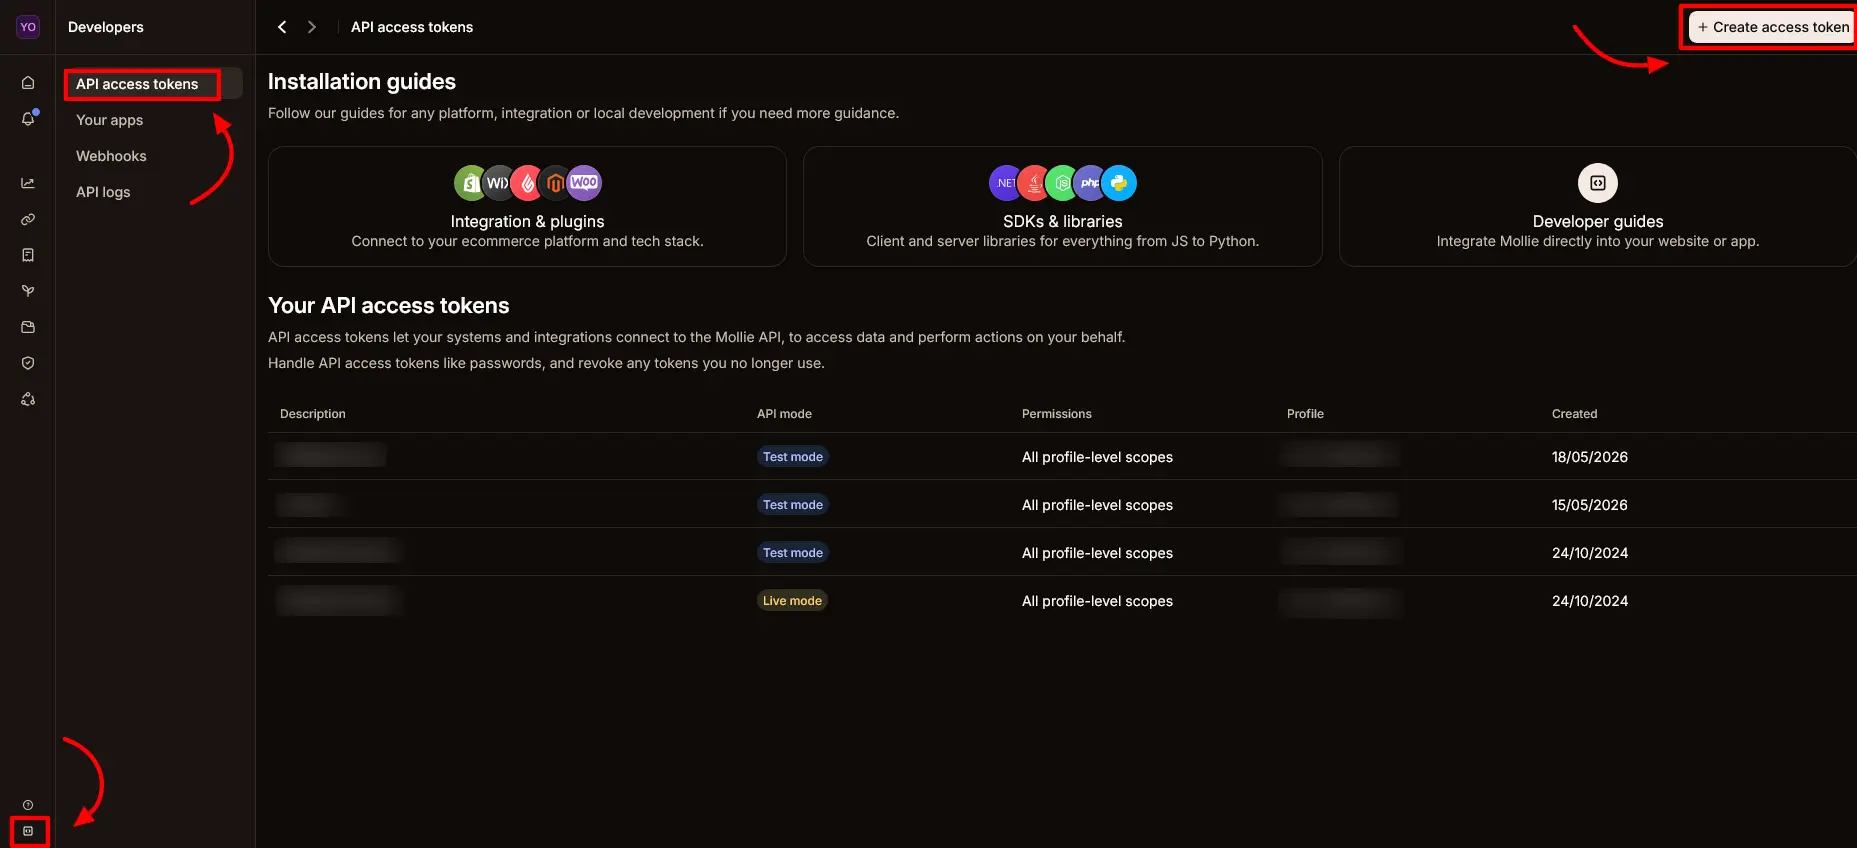Click the WooCommerce logo icon

pyautogui.click(x=584, y=183)
